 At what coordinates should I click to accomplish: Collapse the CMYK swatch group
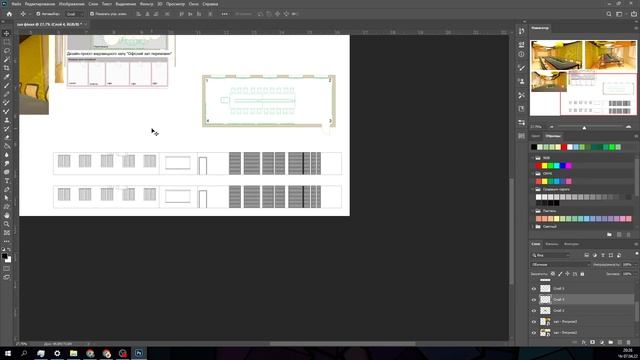[533, 173]
